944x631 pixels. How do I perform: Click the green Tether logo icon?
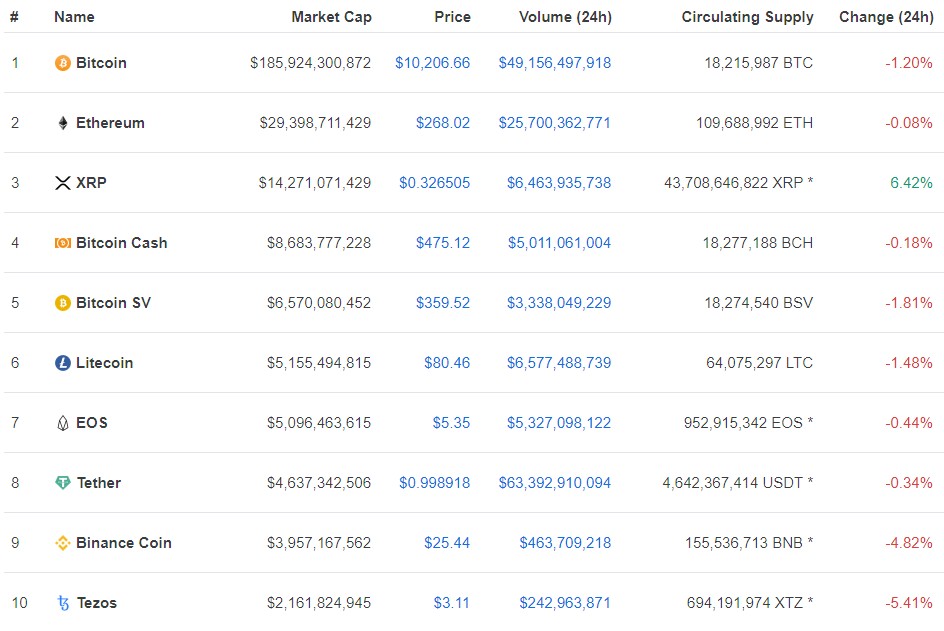(x=63, y=483)
